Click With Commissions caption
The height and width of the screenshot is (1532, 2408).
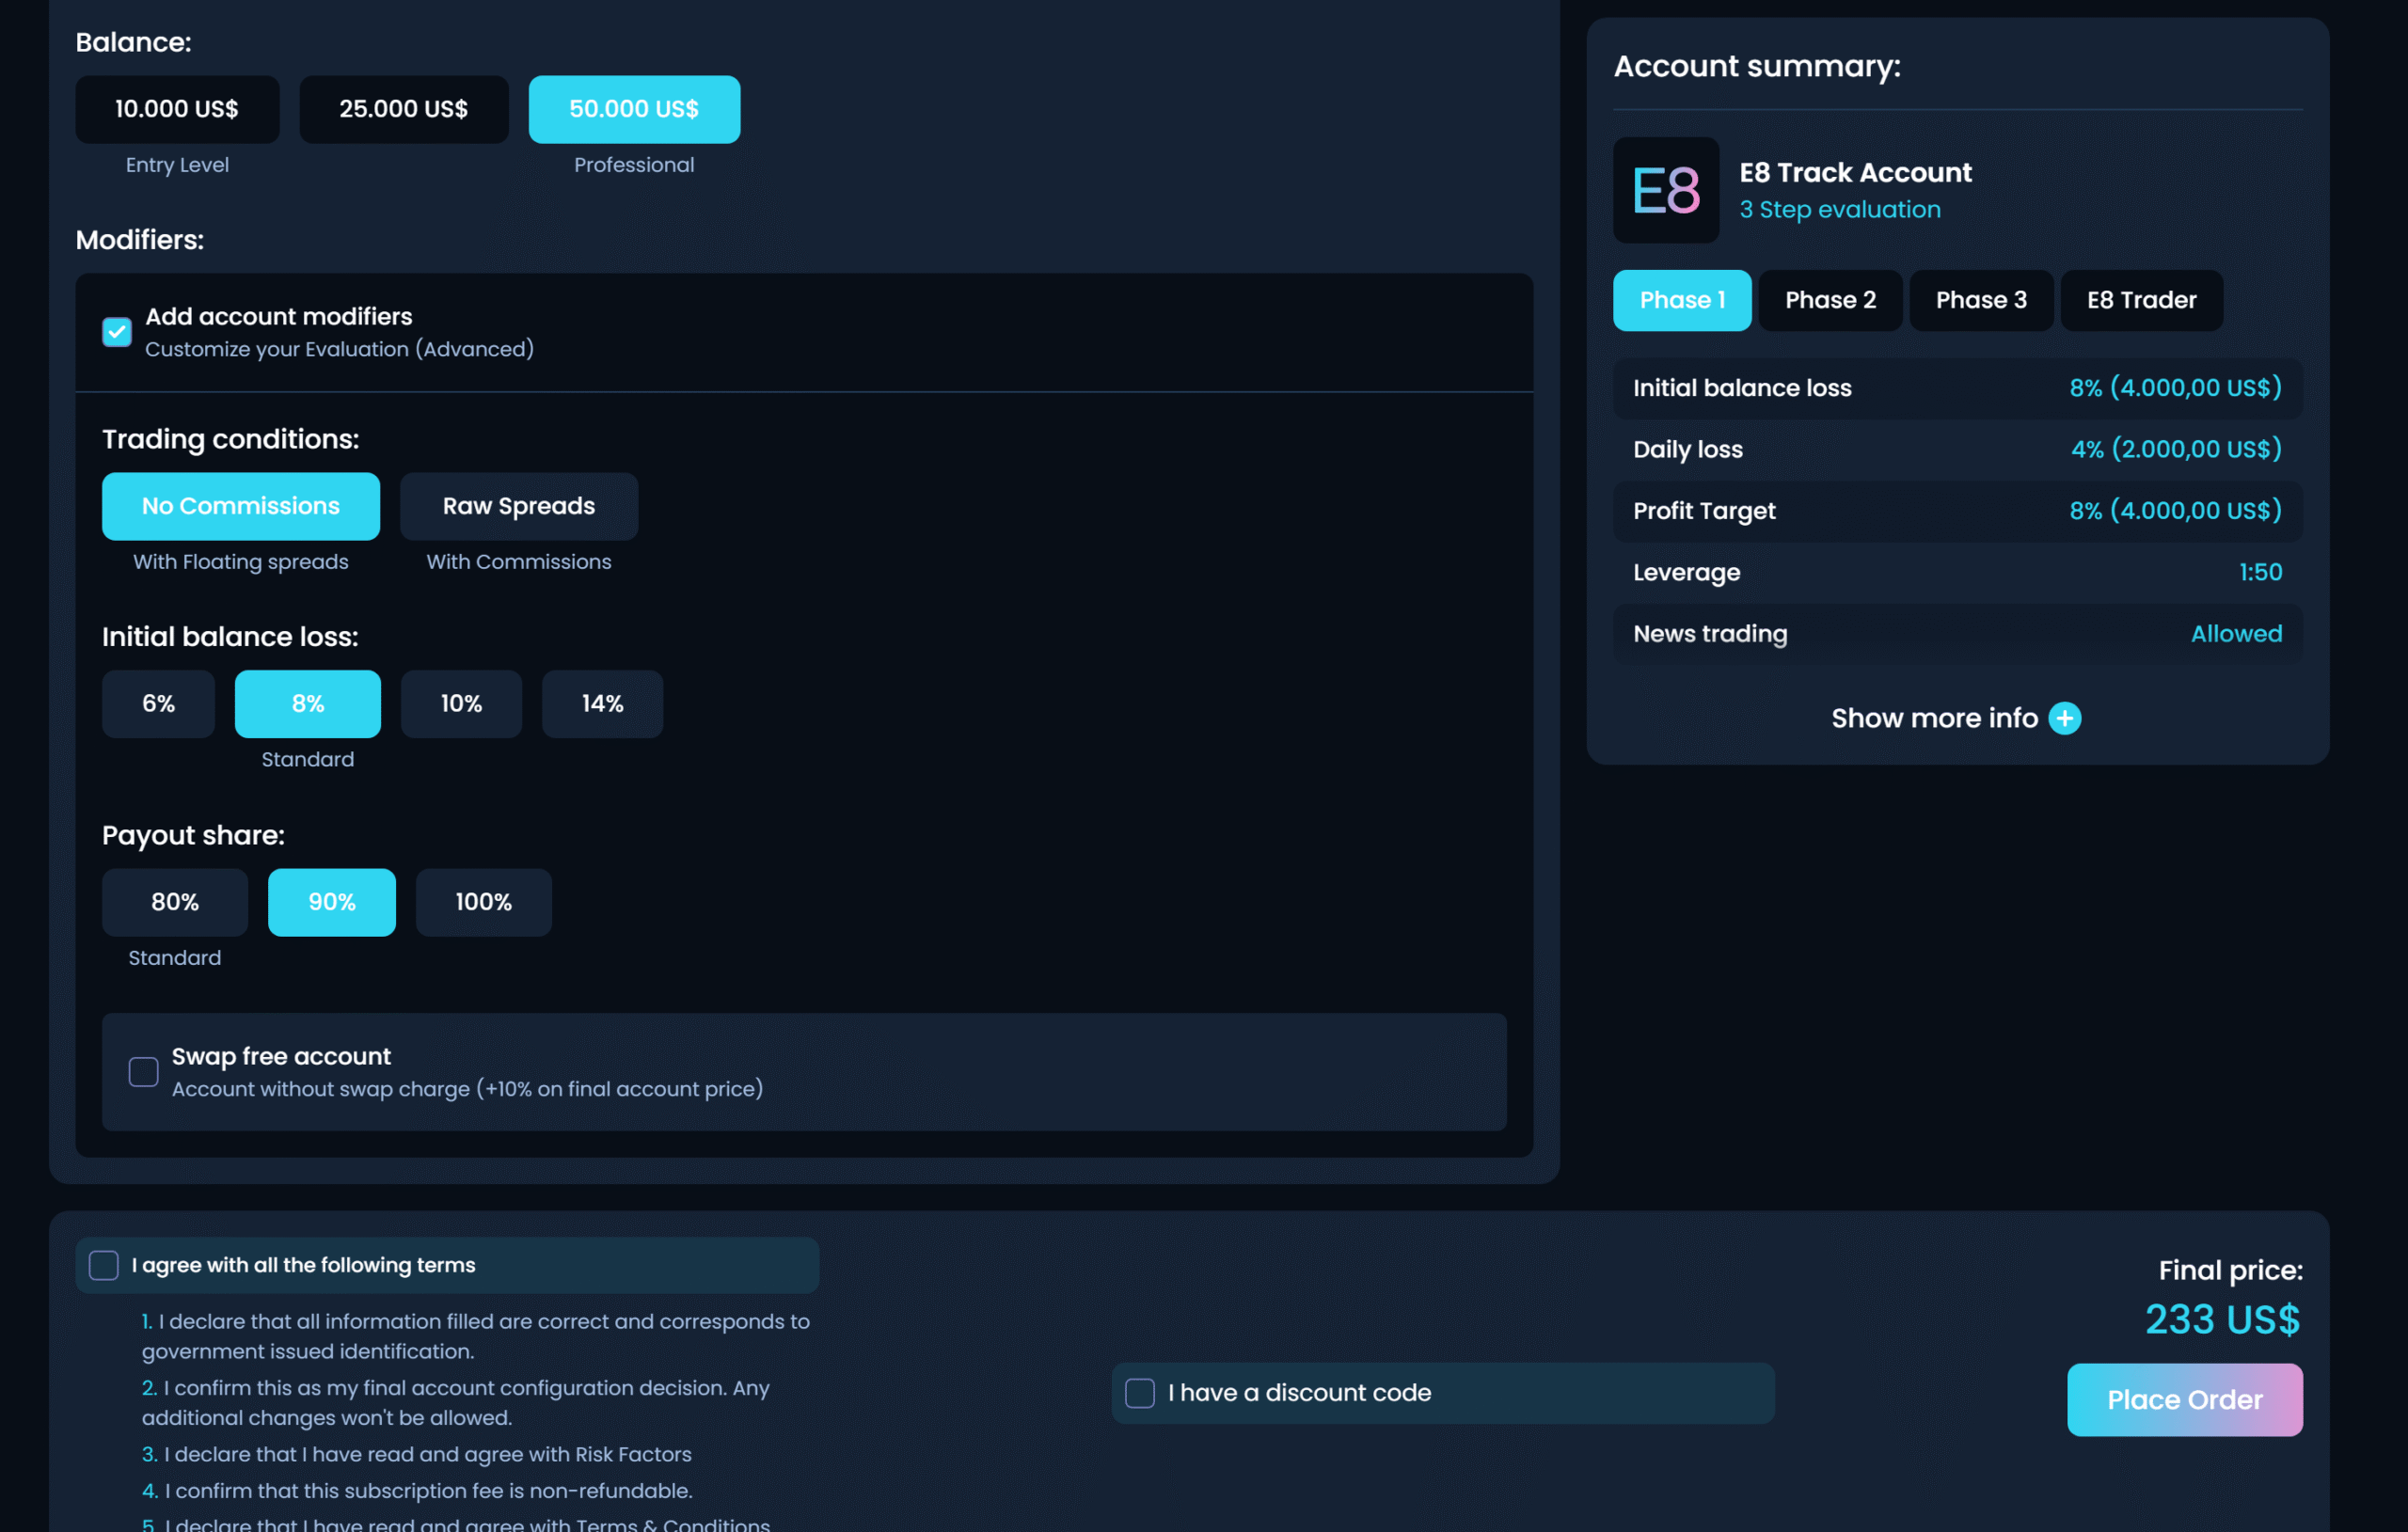pyautogui.click(x=519, y=562)
